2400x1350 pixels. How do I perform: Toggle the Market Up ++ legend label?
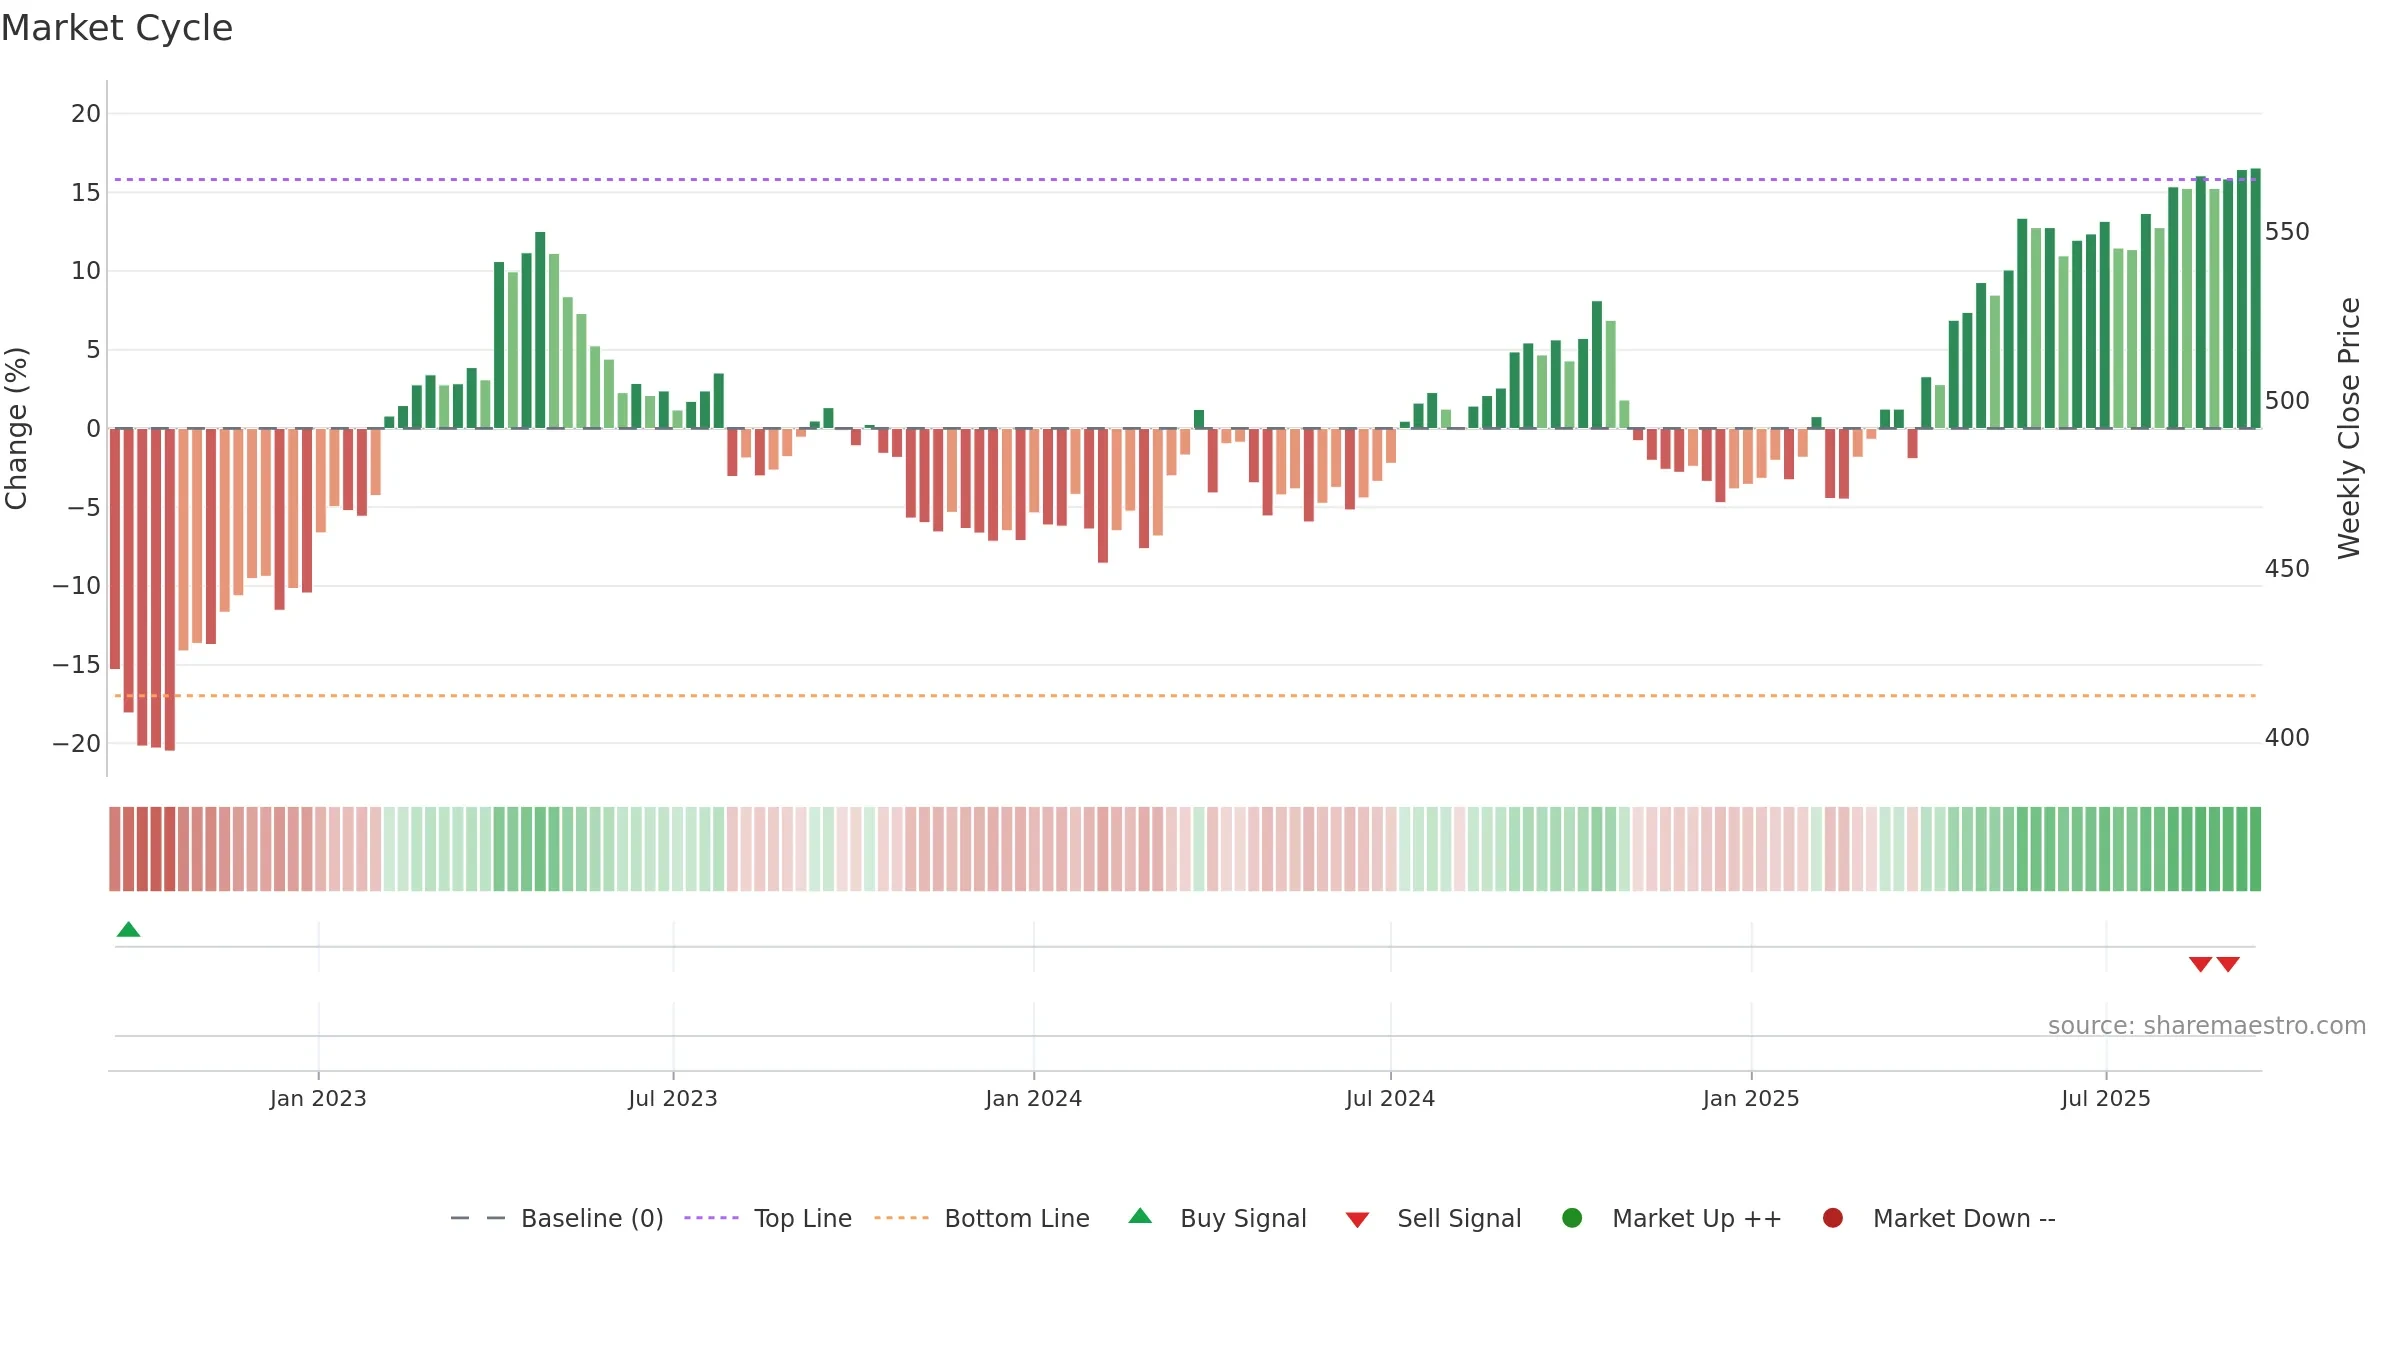[1697, 1218]
